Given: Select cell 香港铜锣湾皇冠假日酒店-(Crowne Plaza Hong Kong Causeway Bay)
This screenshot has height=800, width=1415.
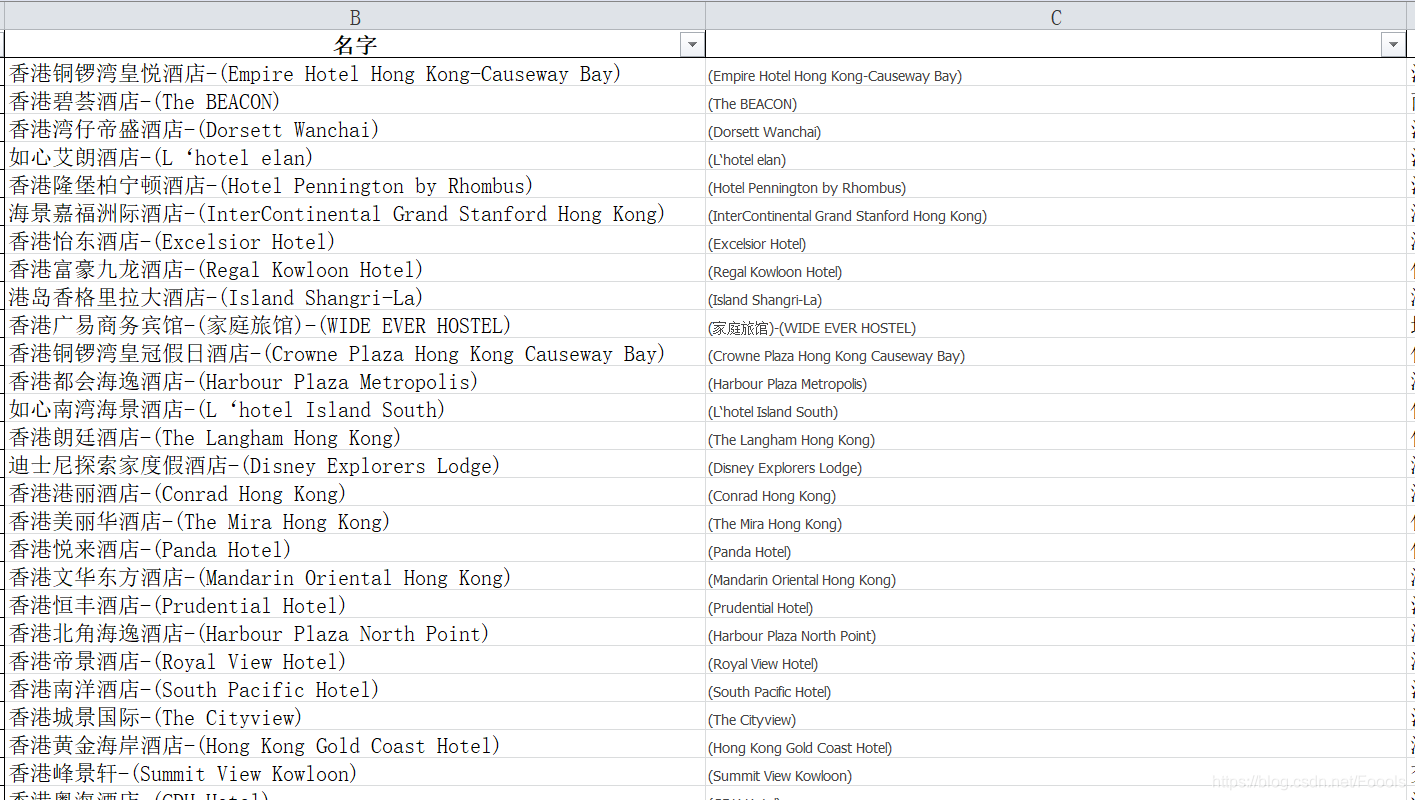Looking at the screenshot, I should click(x=355, y=353).
